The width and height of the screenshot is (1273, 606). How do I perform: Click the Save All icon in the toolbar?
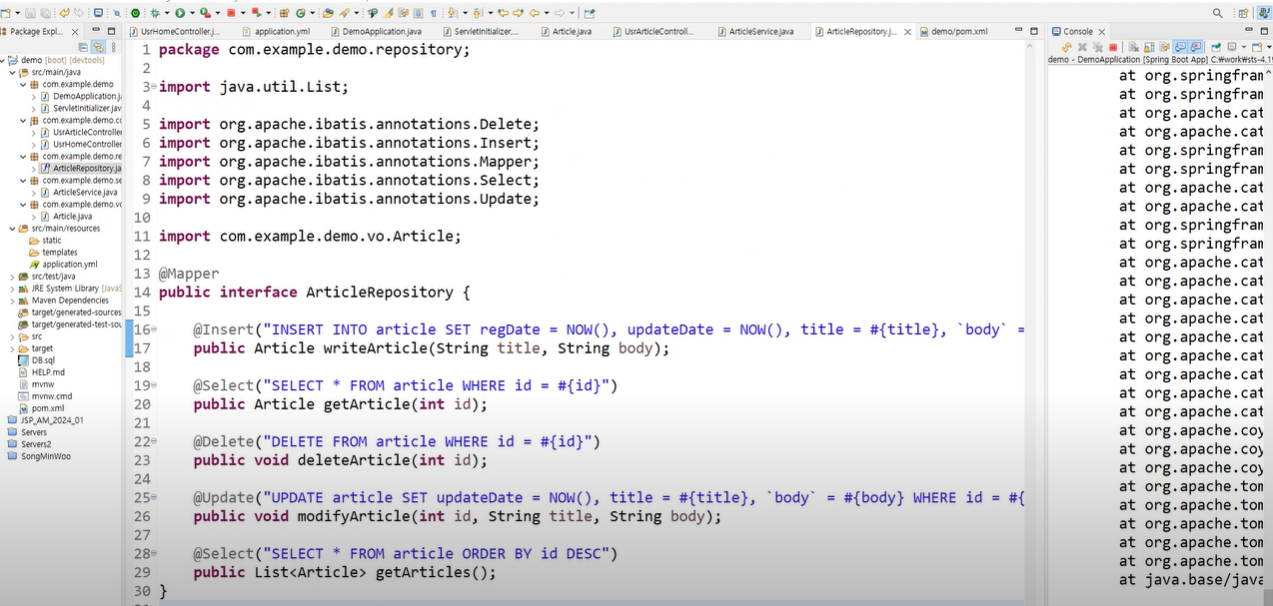(45, 13)
